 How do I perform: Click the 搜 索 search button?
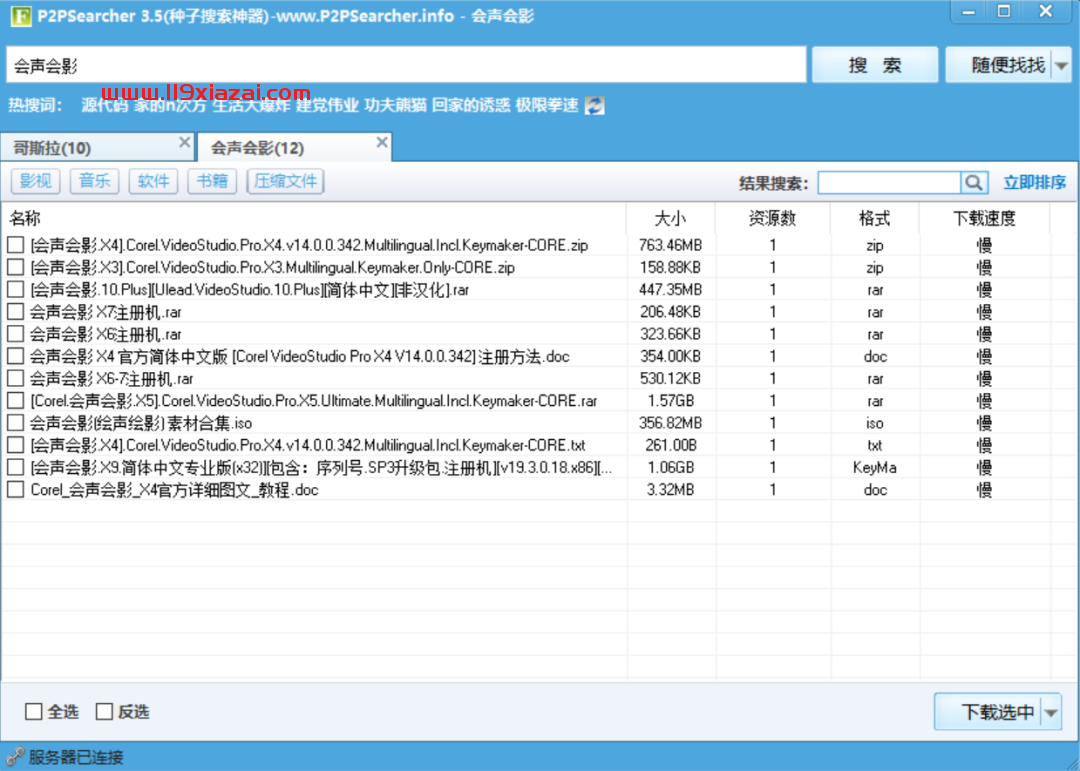[x=875, y=65]
